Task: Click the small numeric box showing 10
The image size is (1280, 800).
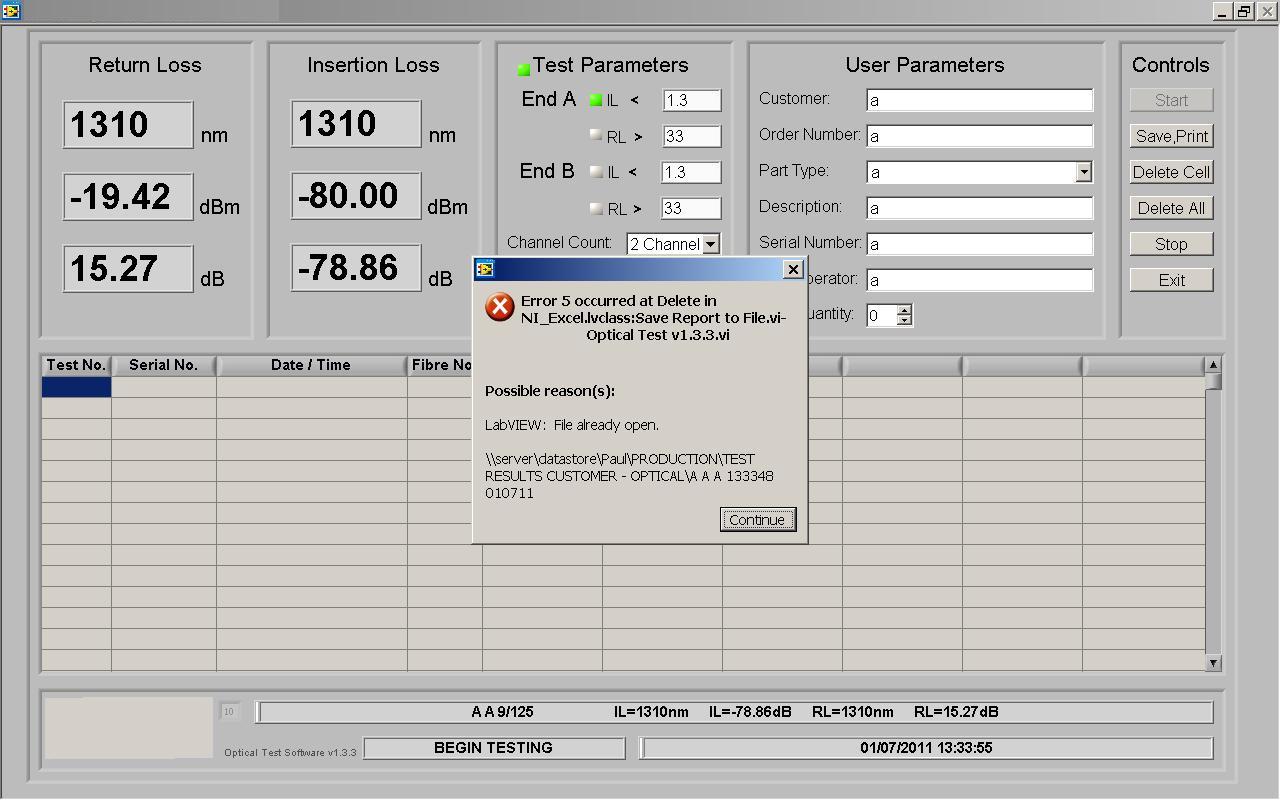Action: [229, 712]
